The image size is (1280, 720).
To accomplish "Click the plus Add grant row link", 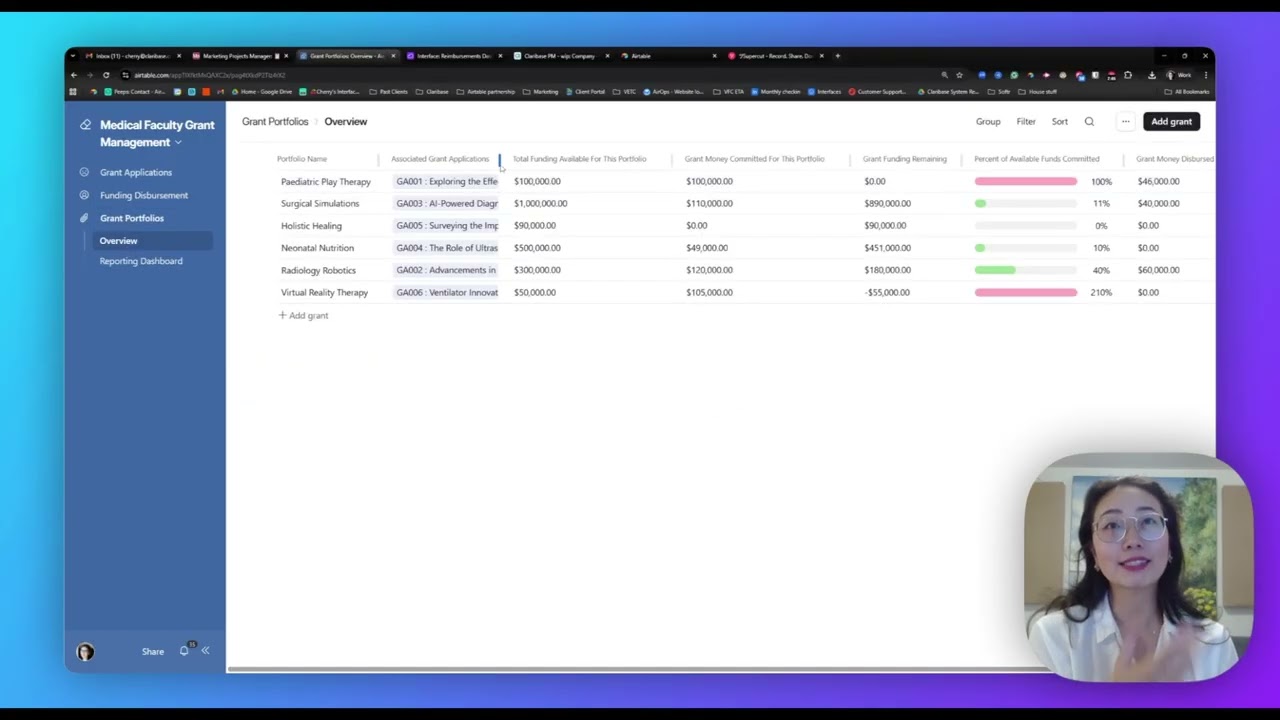I will point(304,315).
